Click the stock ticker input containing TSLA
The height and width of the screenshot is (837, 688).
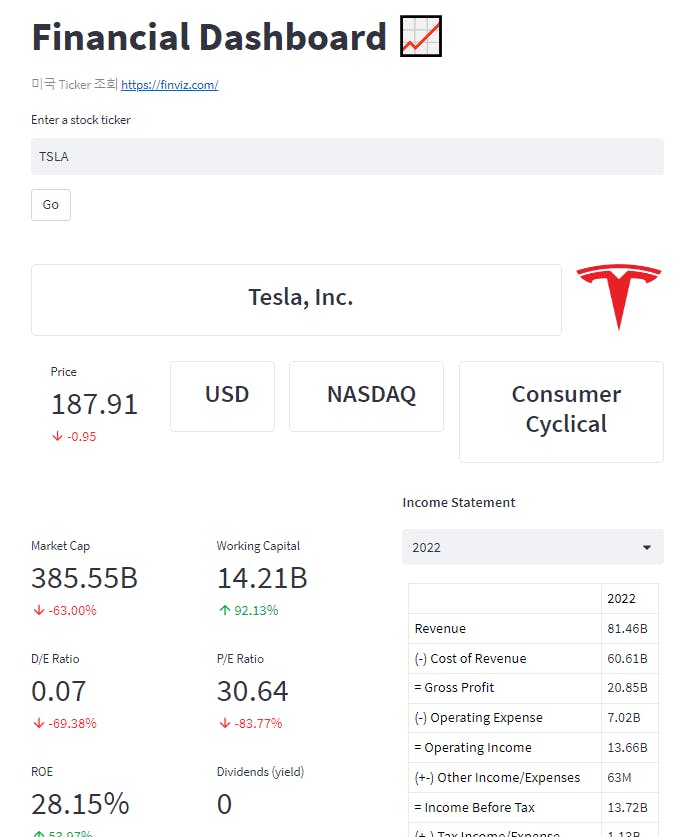[347, 156]
